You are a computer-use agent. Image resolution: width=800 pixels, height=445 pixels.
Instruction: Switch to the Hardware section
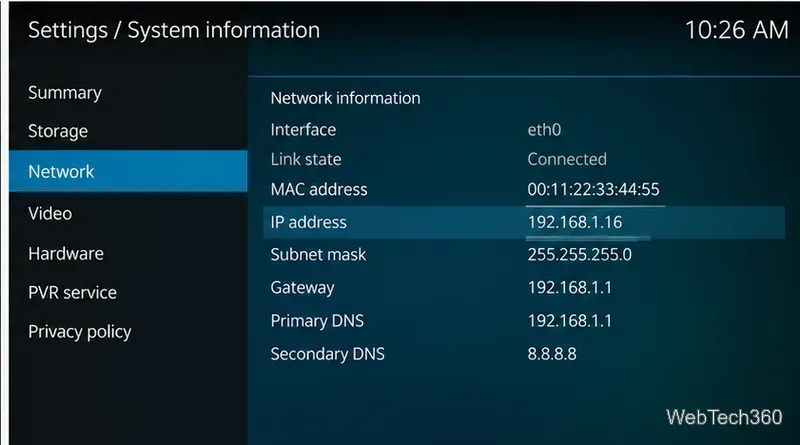(x=66, y=254)
